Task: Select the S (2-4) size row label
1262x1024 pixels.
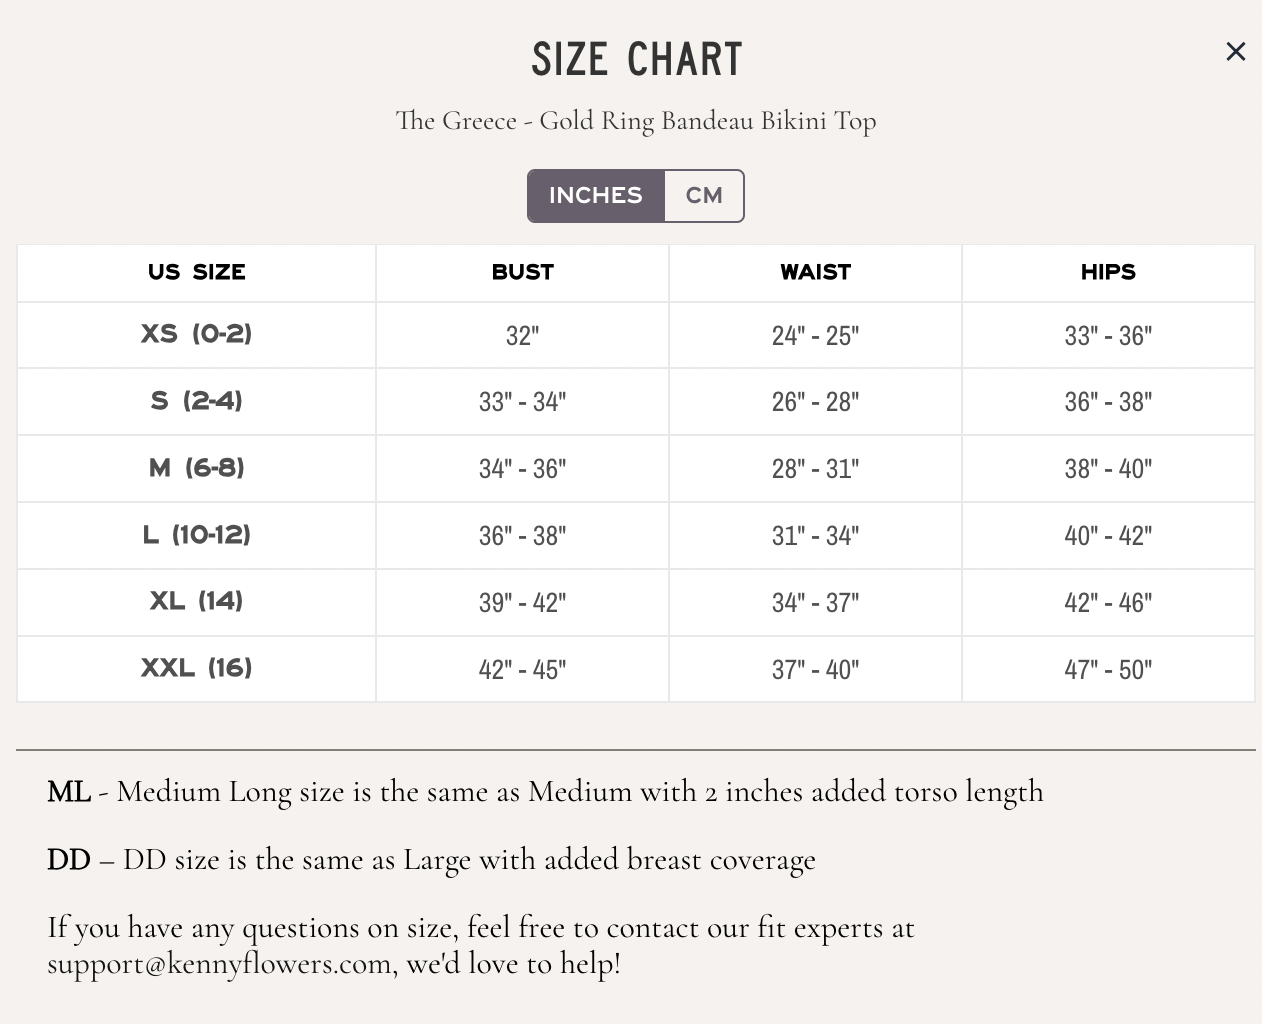Action: tap(197, 401)
